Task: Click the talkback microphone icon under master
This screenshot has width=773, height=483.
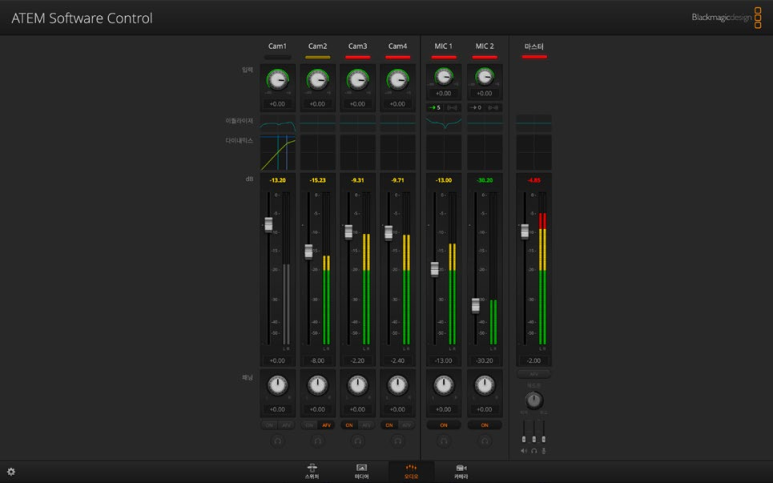Action: click(x=544, y=450)
